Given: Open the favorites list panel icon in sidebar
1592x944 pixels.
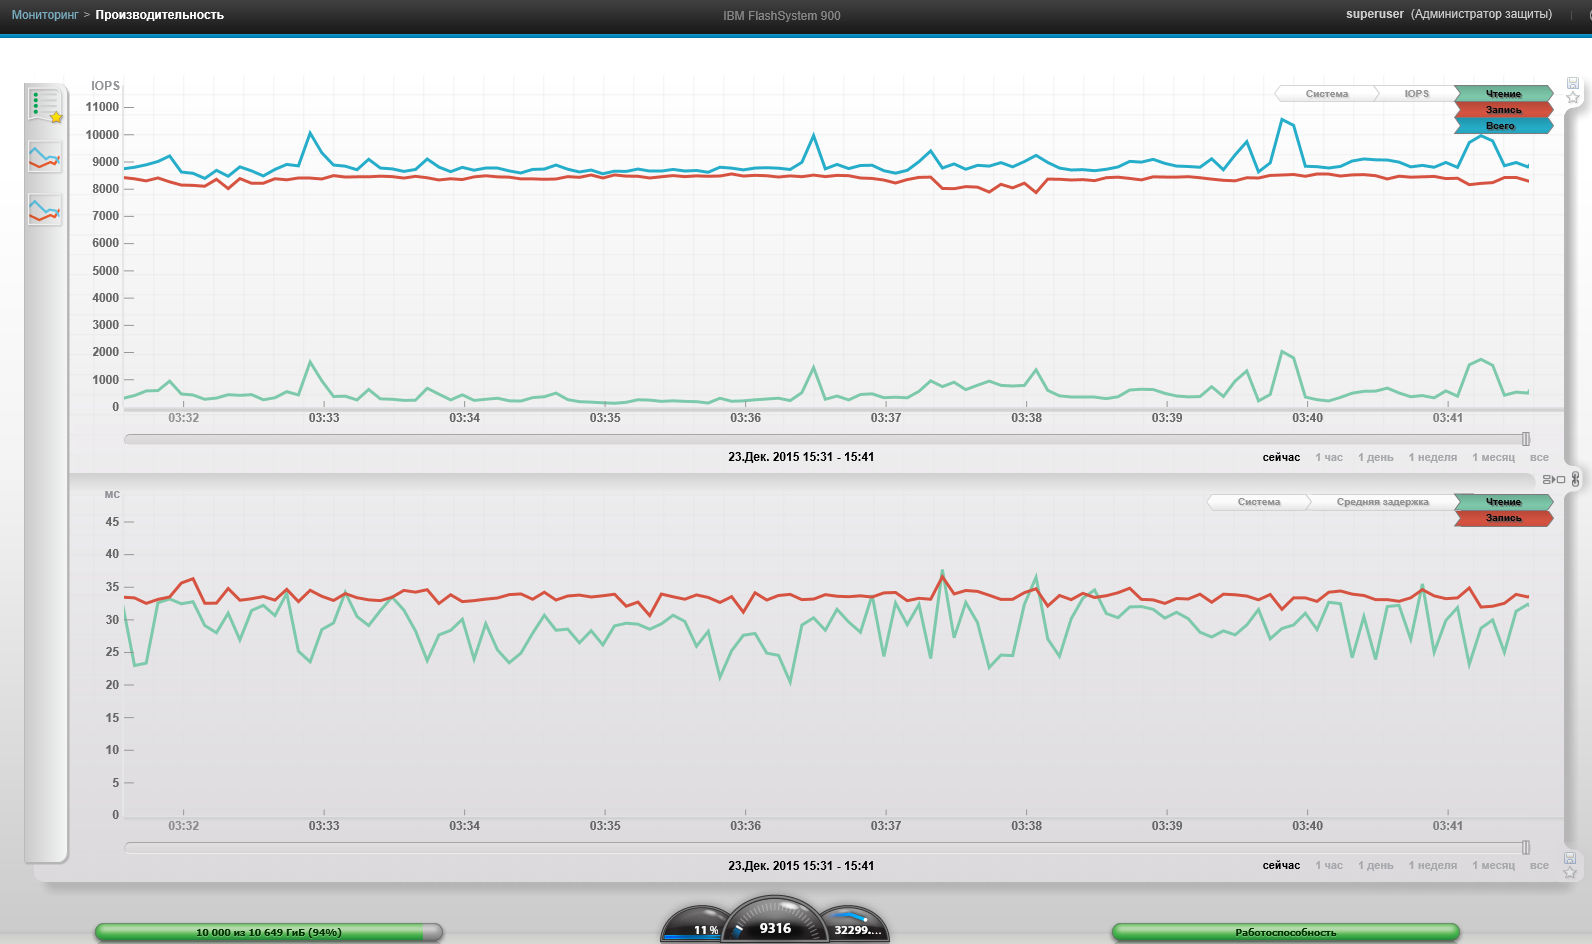Looking at the screenshot, I should [45, 104].
